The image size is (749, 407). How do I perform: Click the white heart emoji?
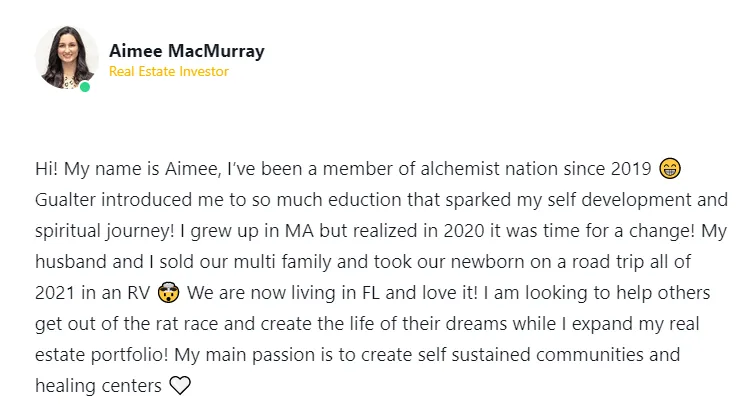180,385
